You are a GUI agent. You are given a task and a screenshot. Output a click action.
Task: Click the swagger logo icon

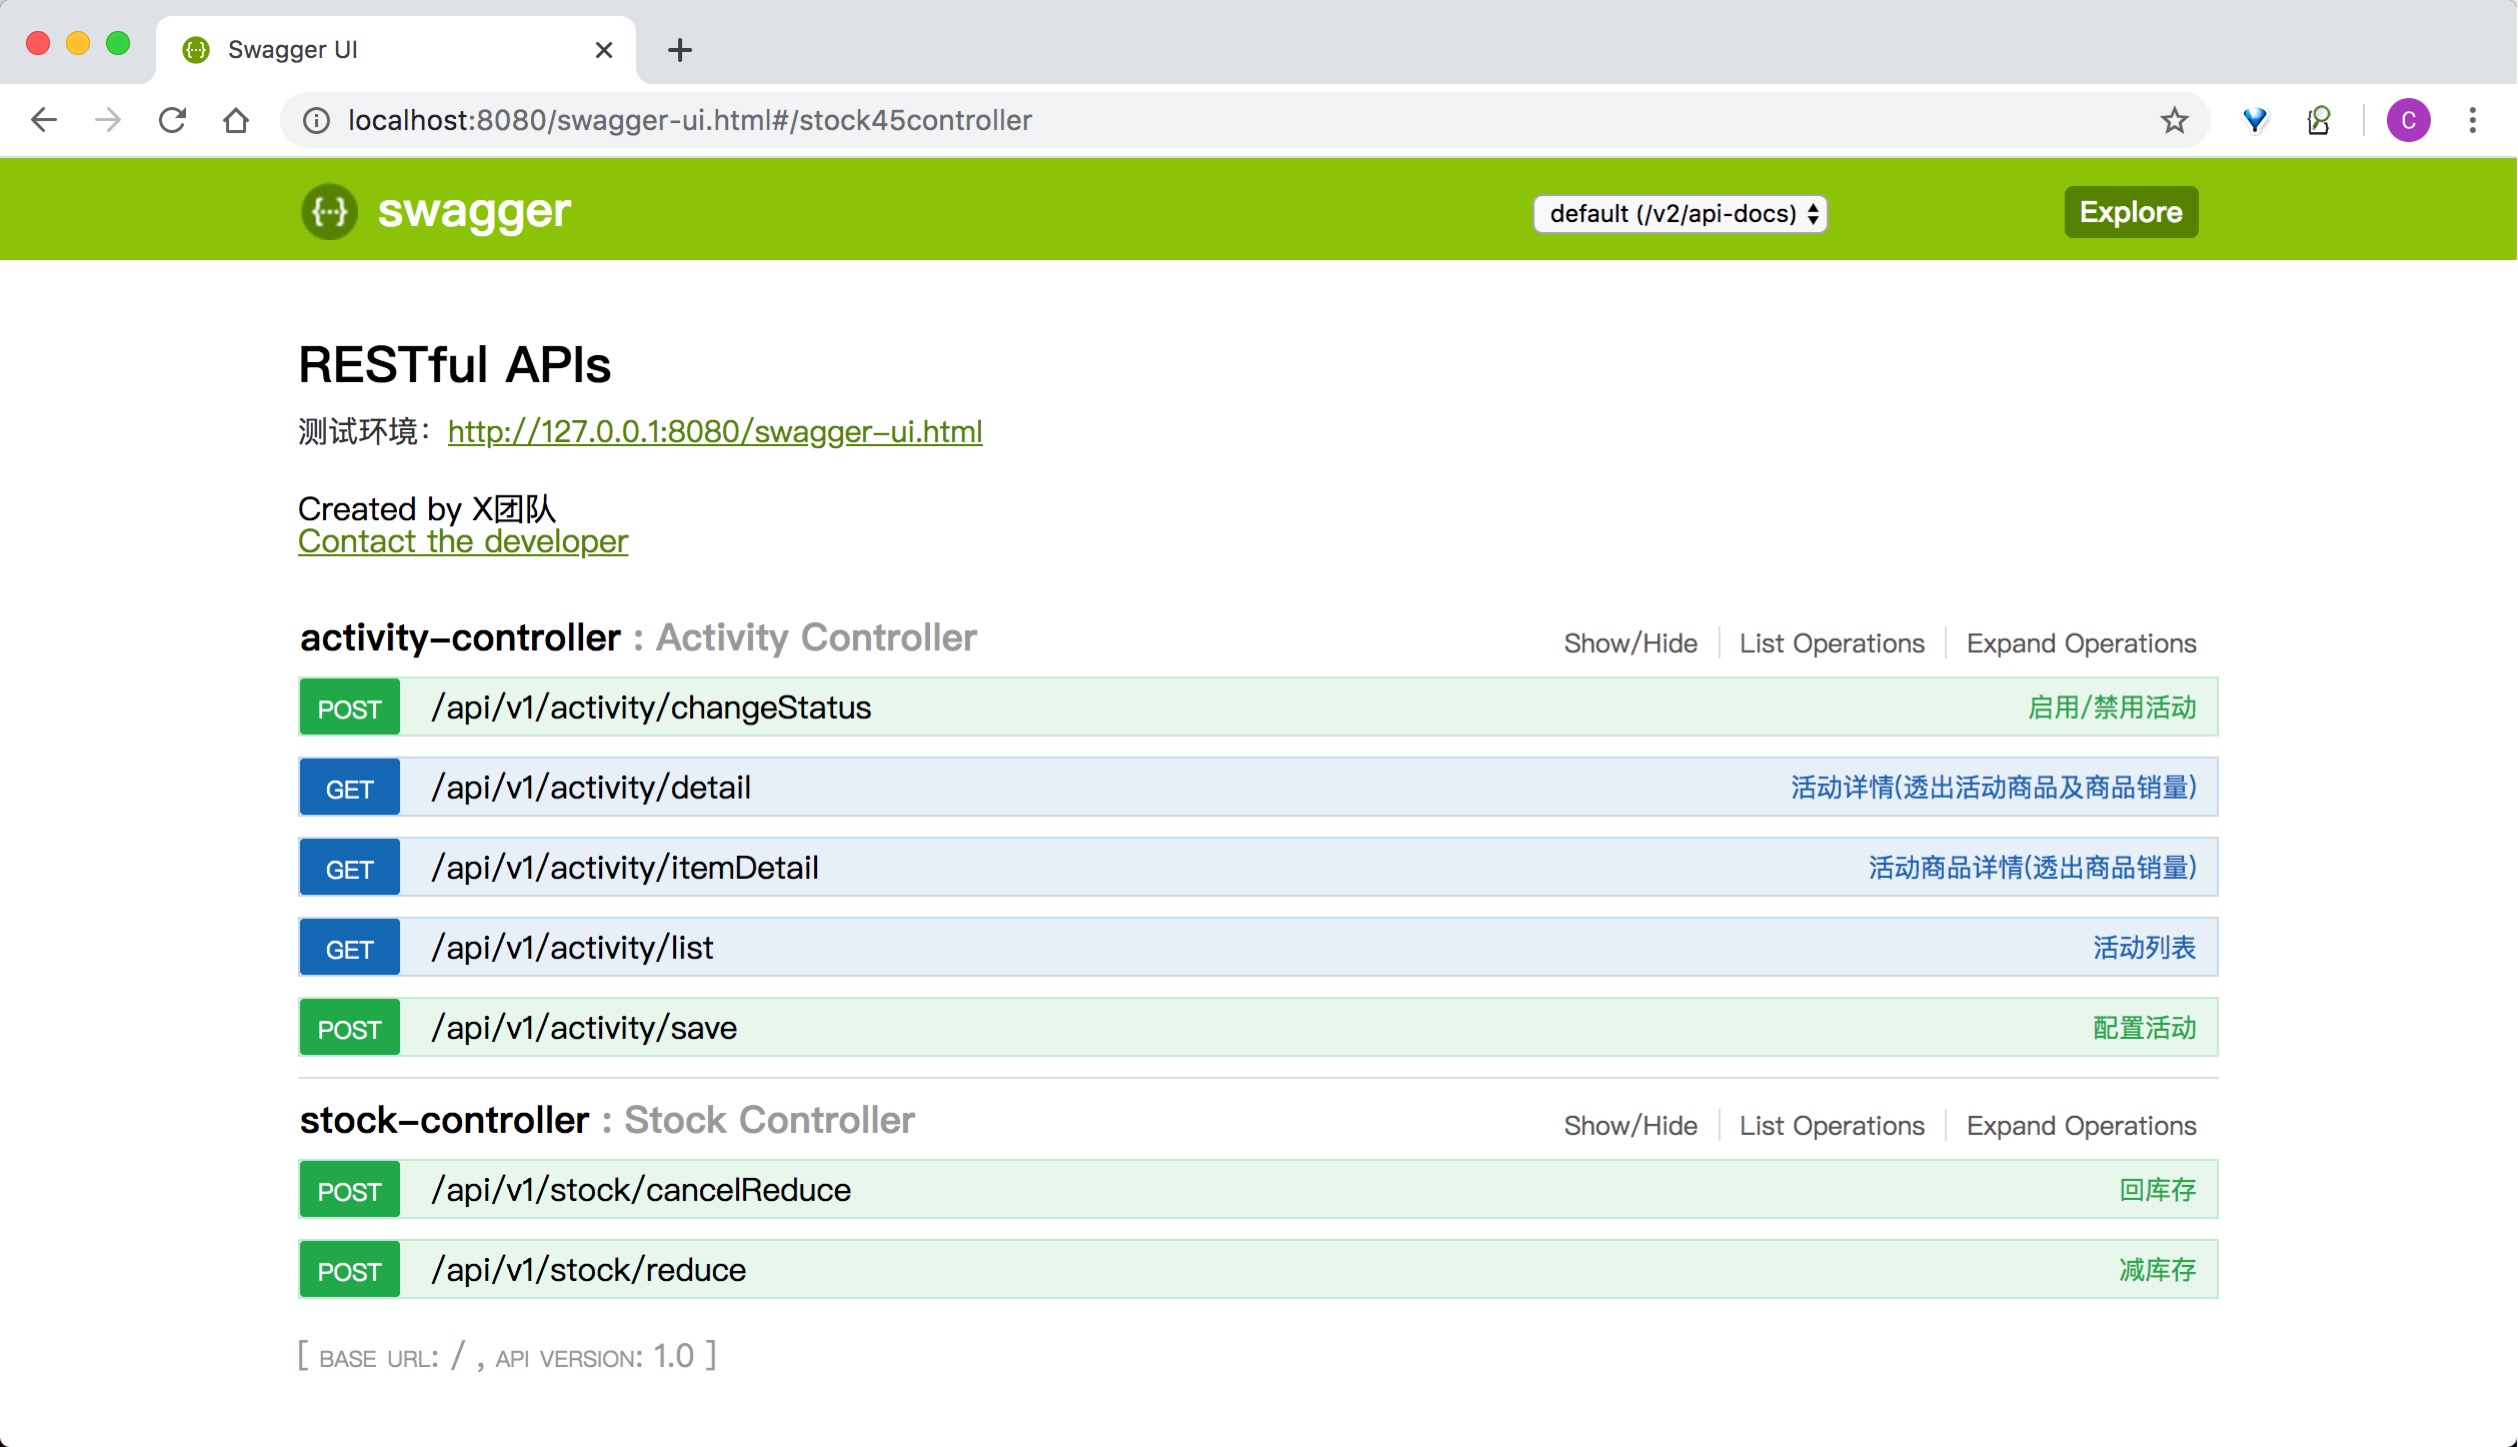click(329, 212)
